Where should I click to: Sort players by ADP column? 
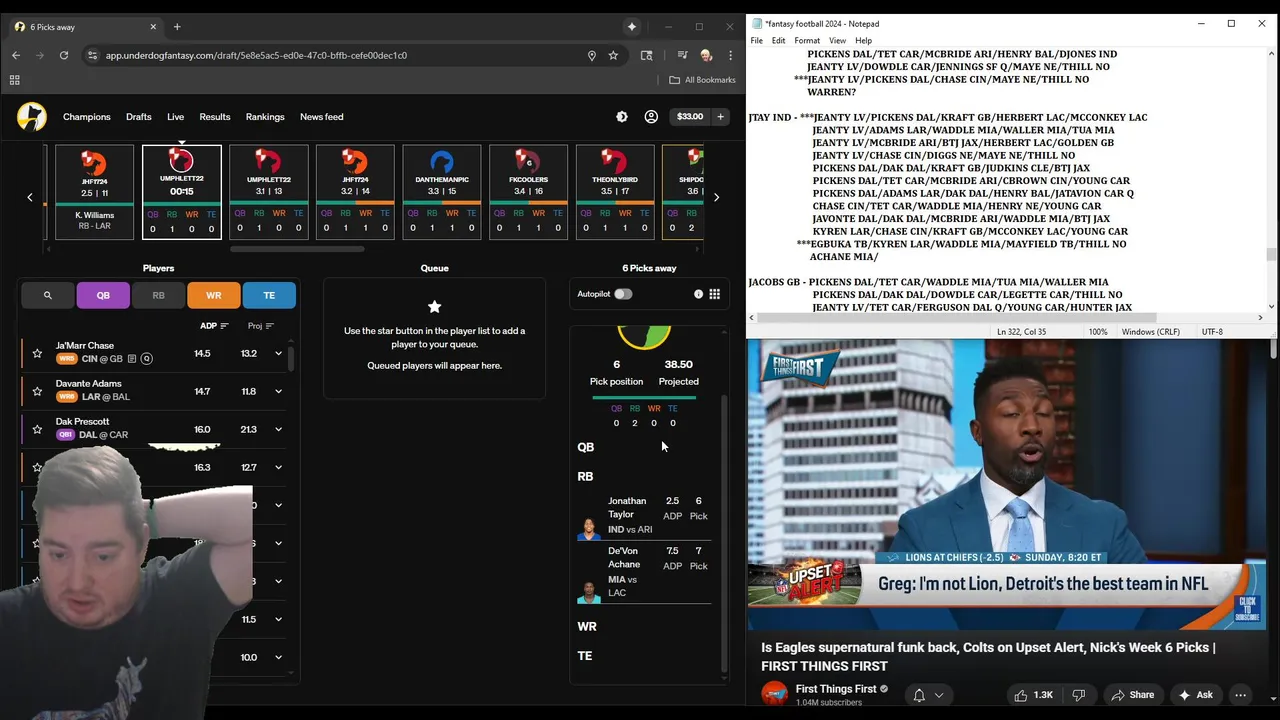[214, 325]
